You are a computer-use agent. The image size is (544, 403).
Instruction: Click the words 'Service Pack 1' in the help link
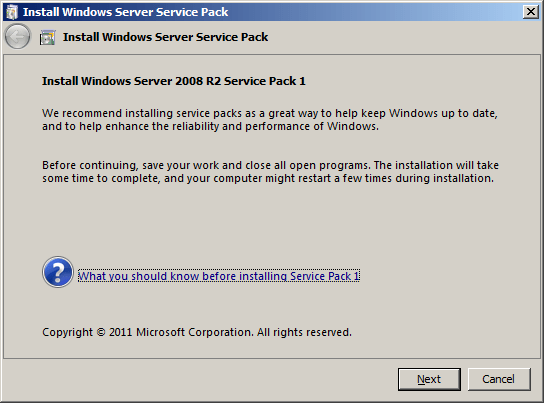pyautogui.click(x=325, y=276)
